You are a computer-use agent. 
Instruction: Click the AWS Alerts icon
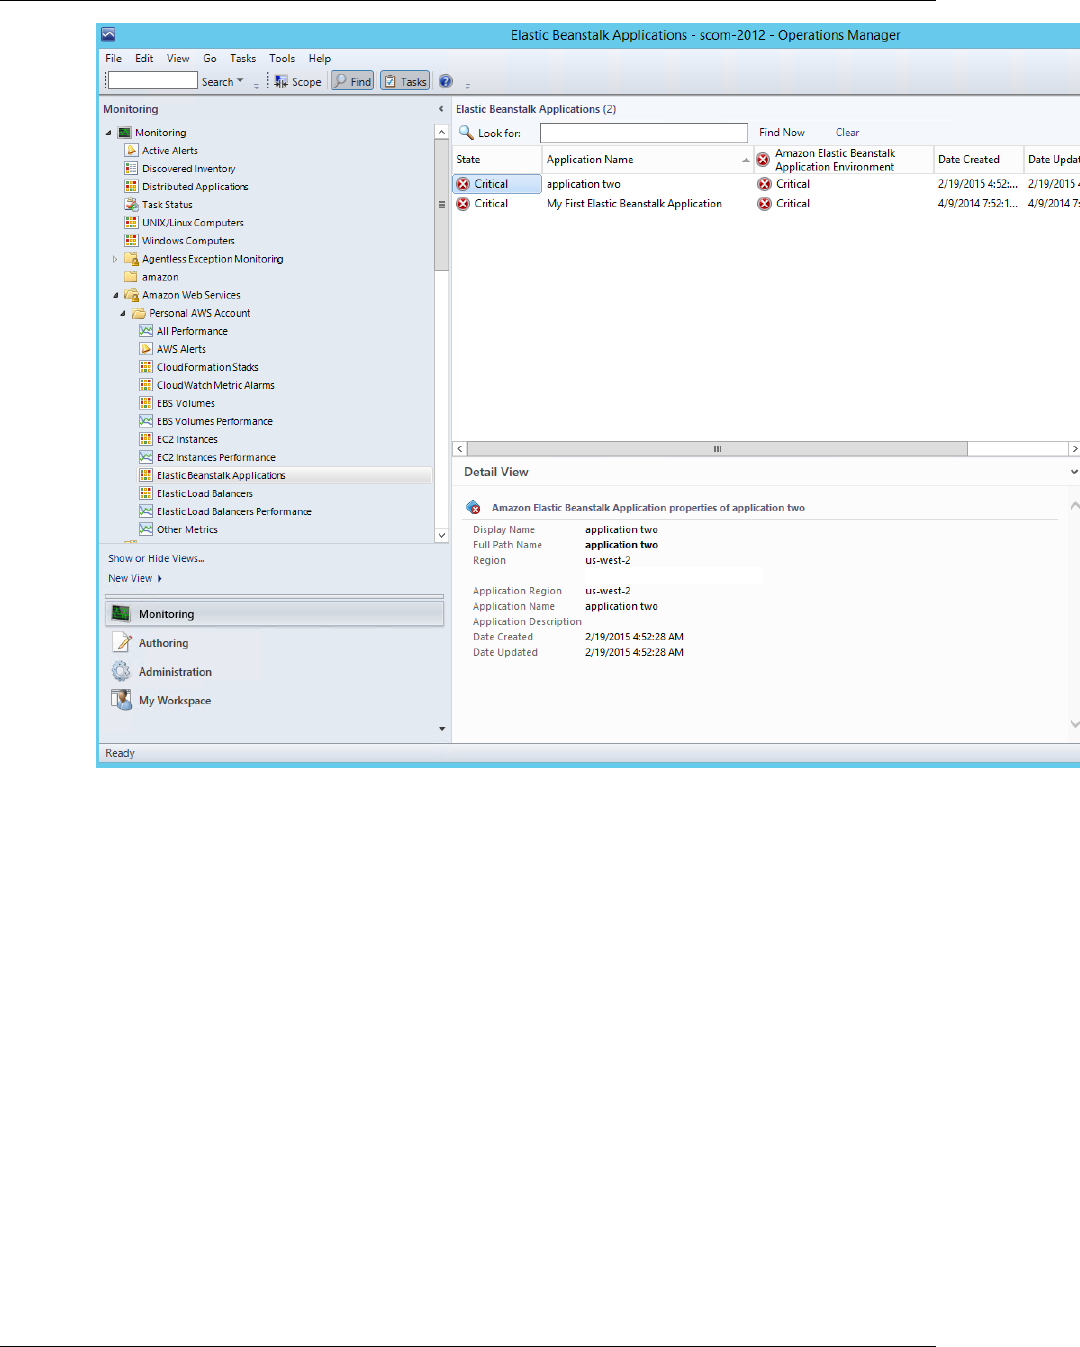click(x=146, y=349)
